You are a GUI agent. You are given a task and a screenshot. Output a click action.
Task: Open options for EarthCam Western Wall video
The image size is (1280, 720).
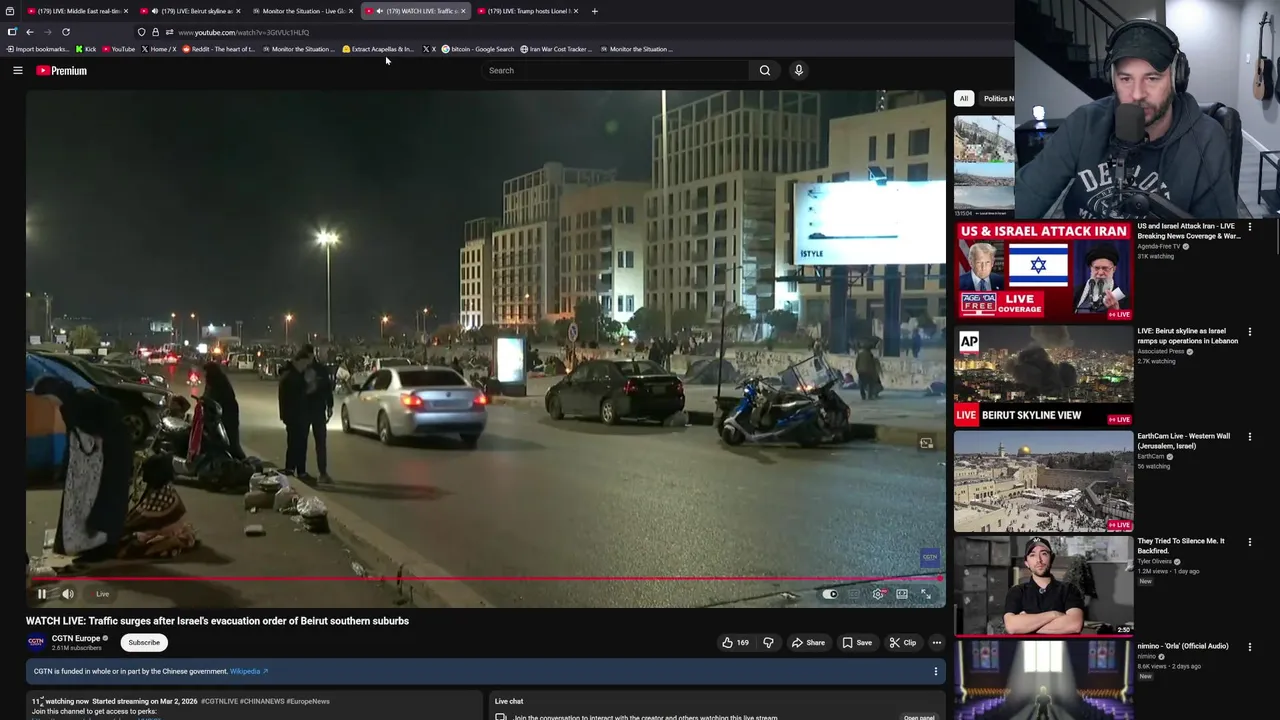click(1249, 437)
